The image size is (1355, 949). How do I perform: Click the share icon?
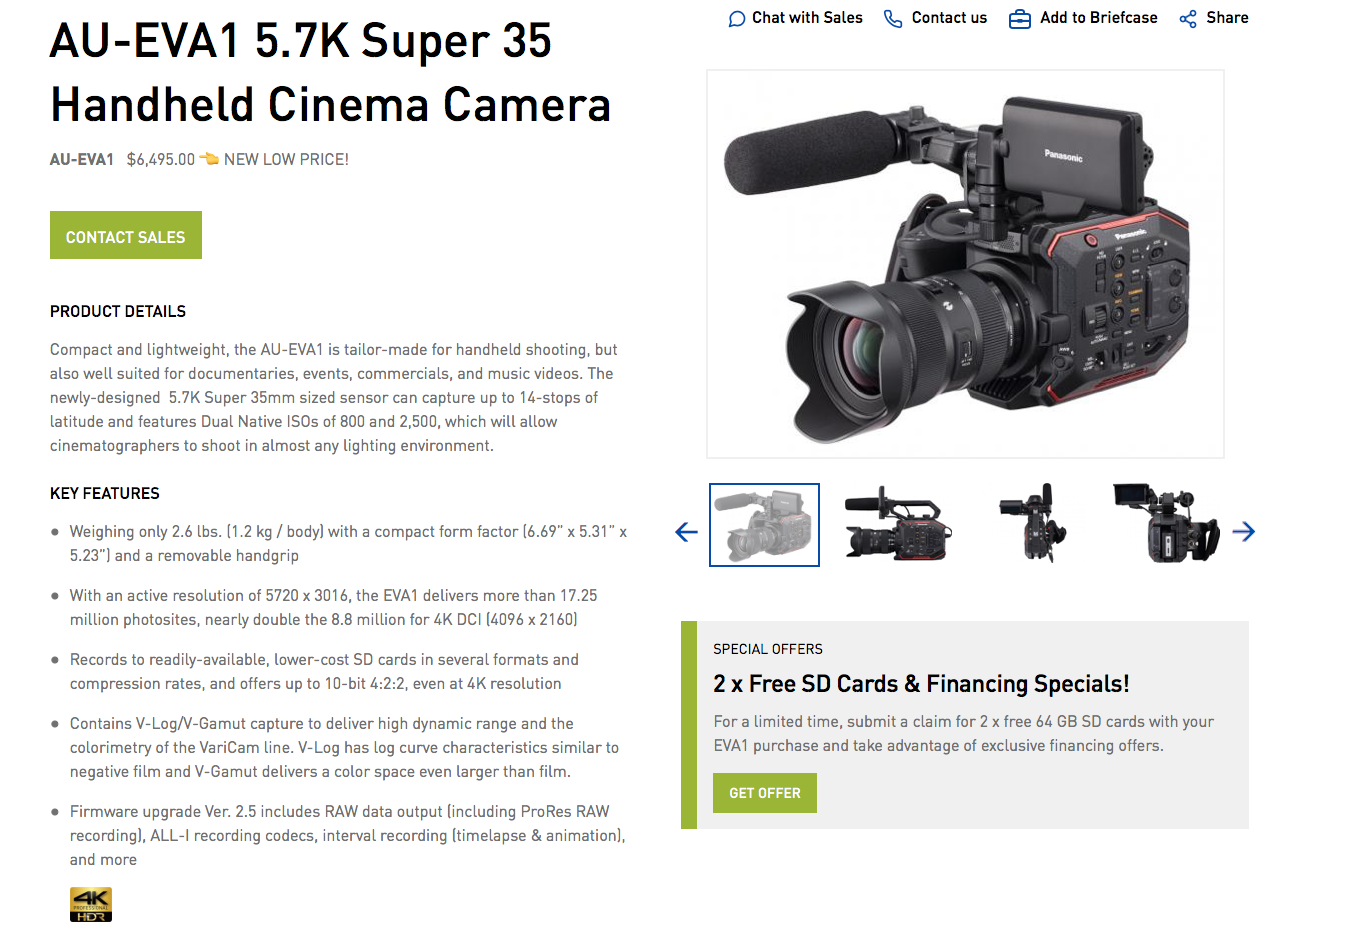point(1188,19)
